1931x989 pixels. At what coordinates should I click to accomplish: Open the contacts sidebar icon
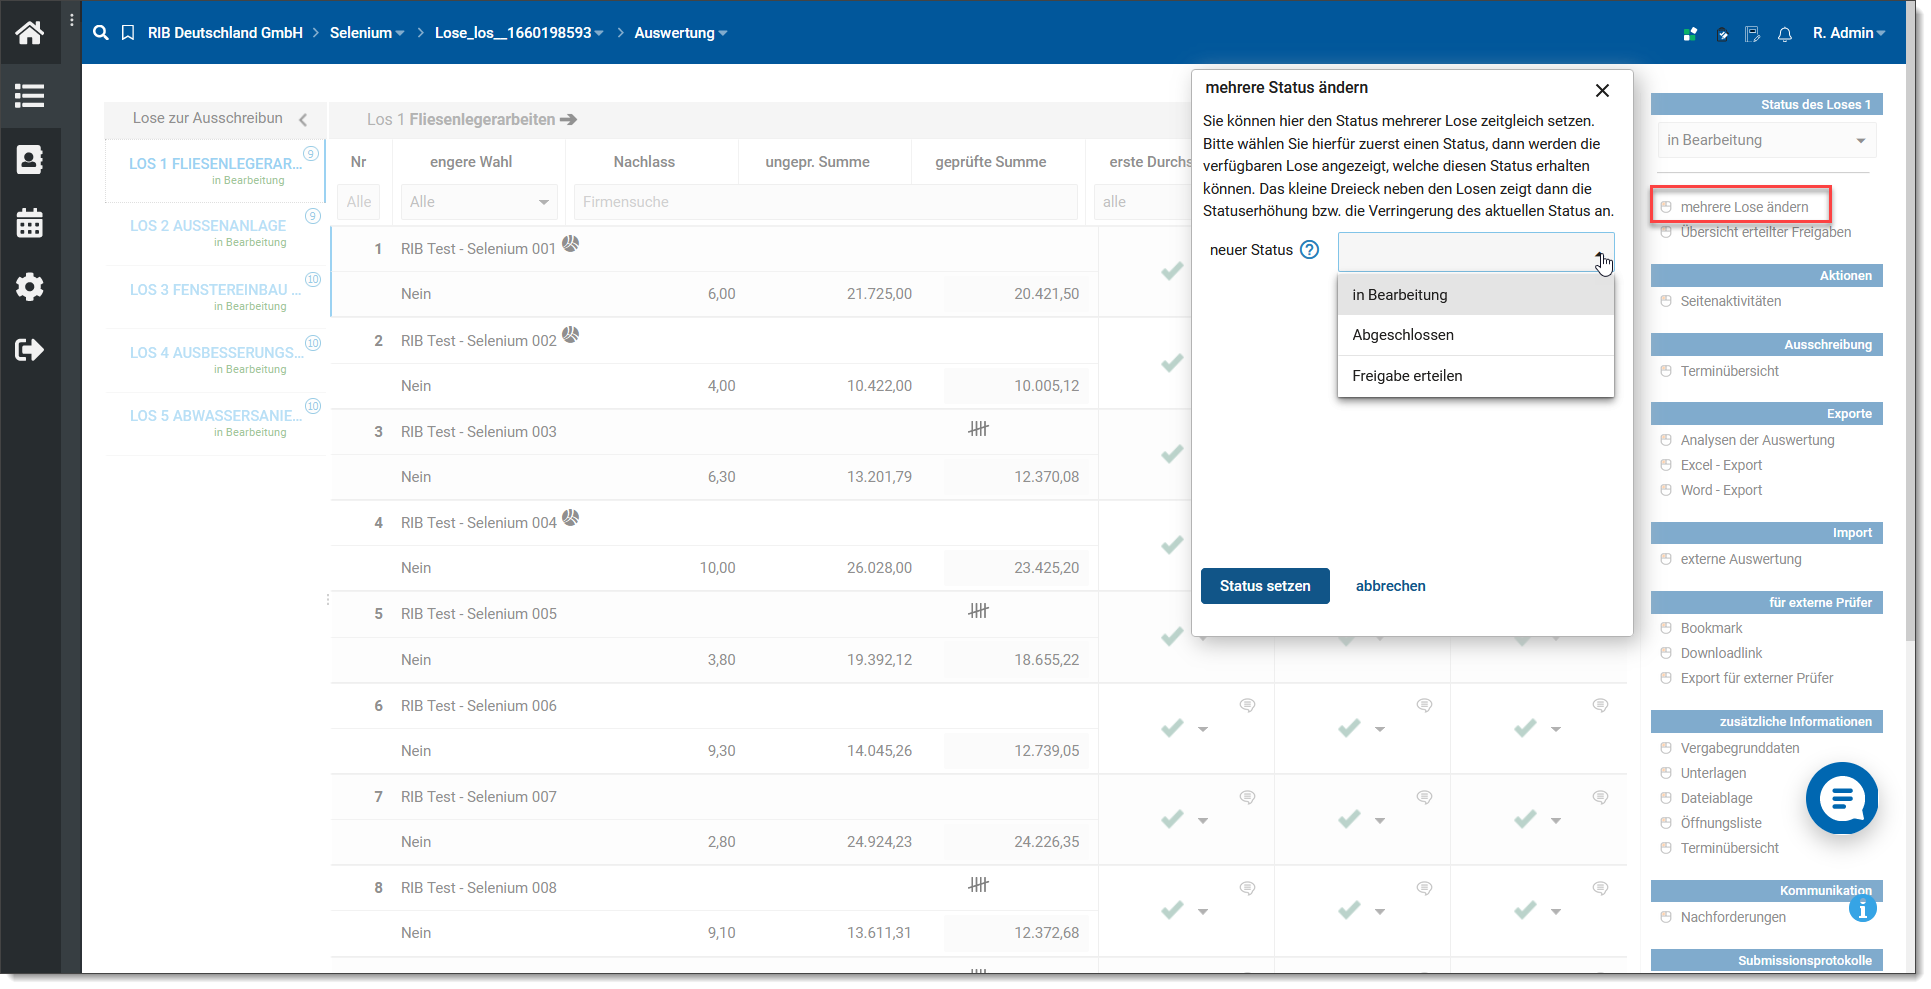coord(30,160)
